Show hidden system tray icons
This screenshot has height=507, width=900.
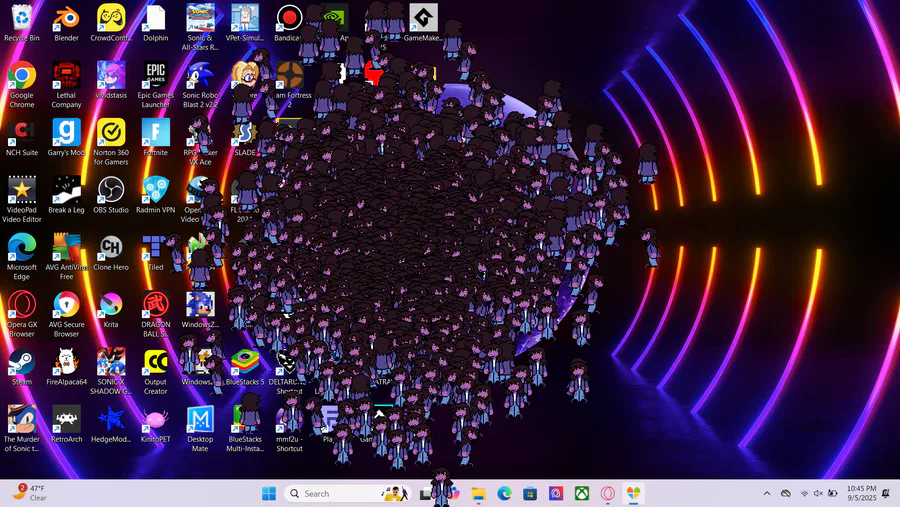coord(767,493)
